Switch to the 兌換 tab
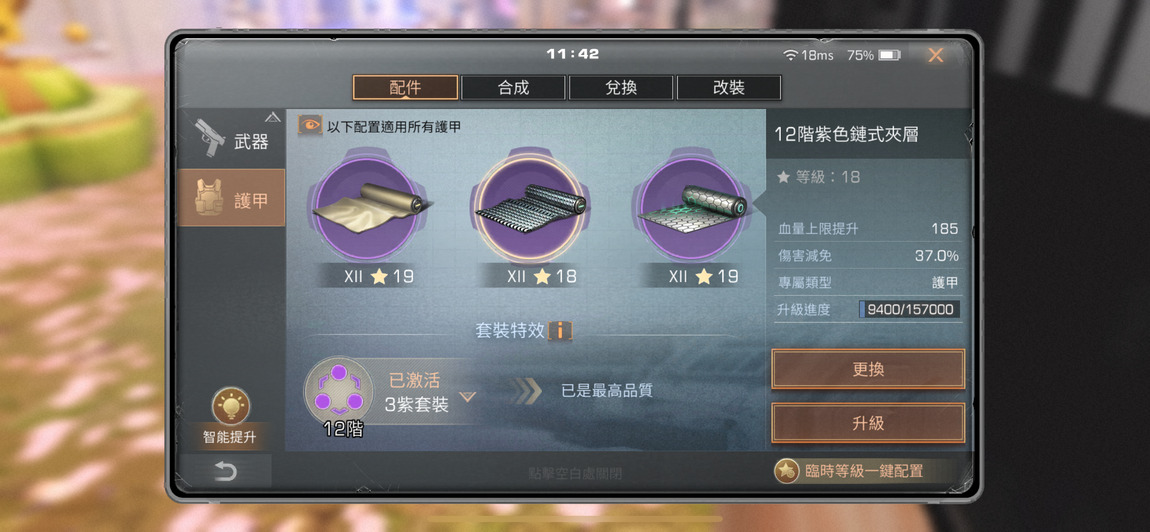The width and height of the screenshot is (1150, 532). 620,88
